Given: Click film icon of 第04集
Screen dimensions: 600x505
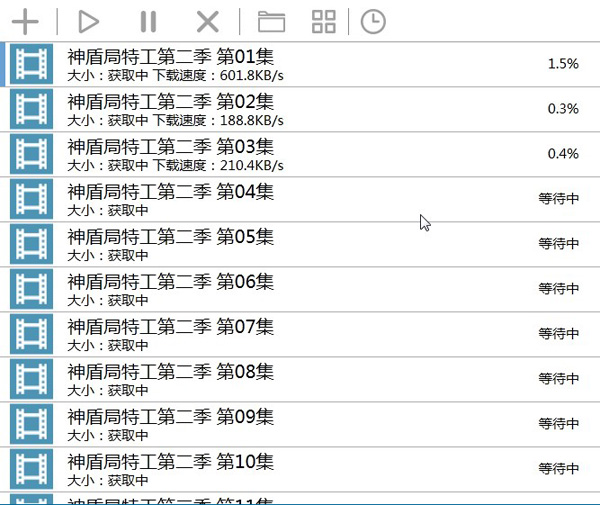Looking at the screenshot, I should tap(31, 199).
